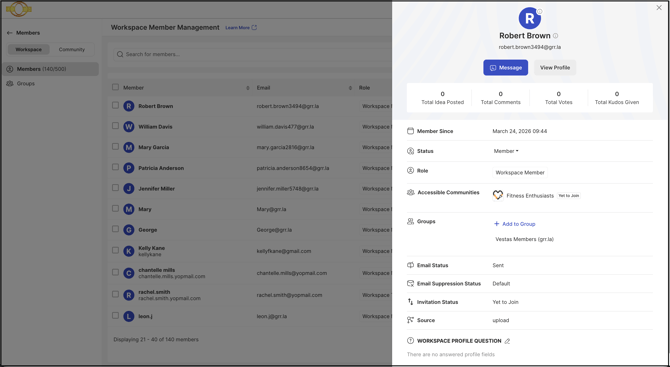Click the Mary@grr.la email cell
Viewport: 670px width, 367px height.
(271, 209)
